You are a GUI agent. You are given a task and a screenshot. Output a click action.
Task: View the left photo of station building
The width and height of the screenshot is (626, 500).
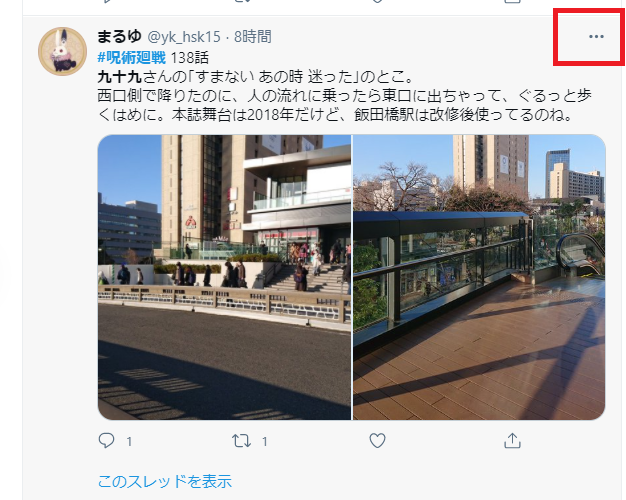(224, 277)
